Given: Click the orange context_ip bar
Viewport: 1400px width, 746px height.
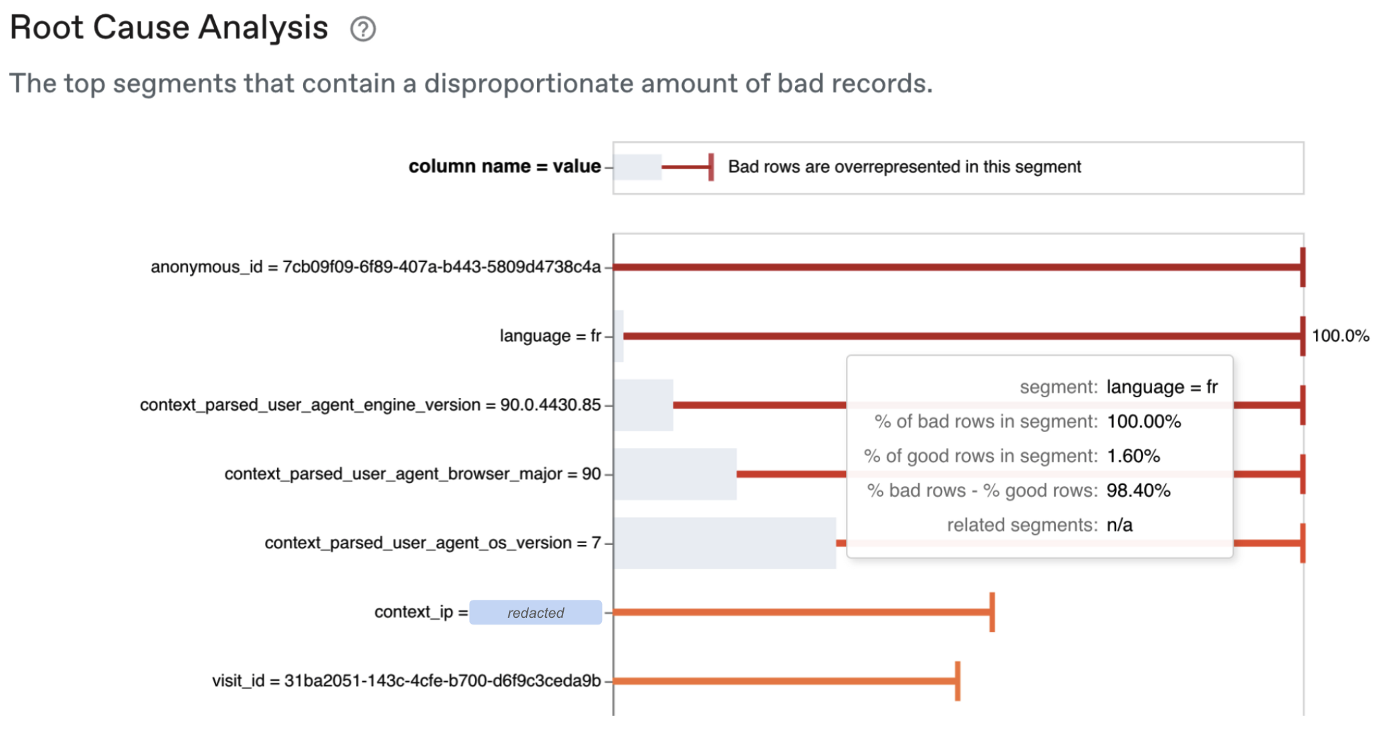Looking at the screenshot, I should (803, 612).
